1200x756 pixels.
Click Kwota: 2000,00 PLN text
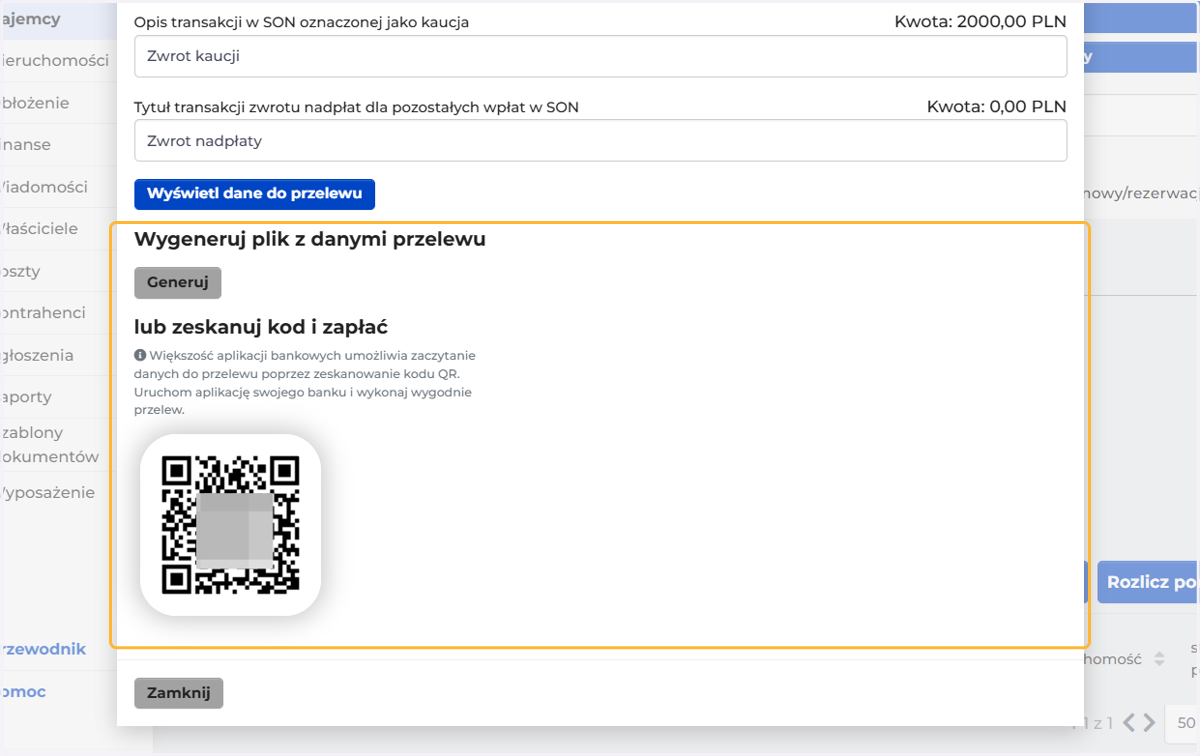981,21
